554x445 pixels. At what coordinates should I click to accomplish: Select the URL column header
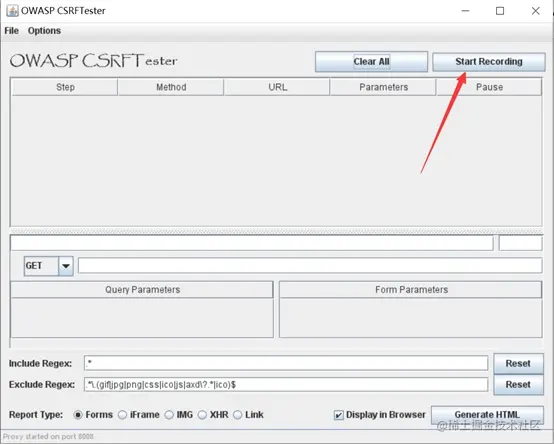point(277,87)
